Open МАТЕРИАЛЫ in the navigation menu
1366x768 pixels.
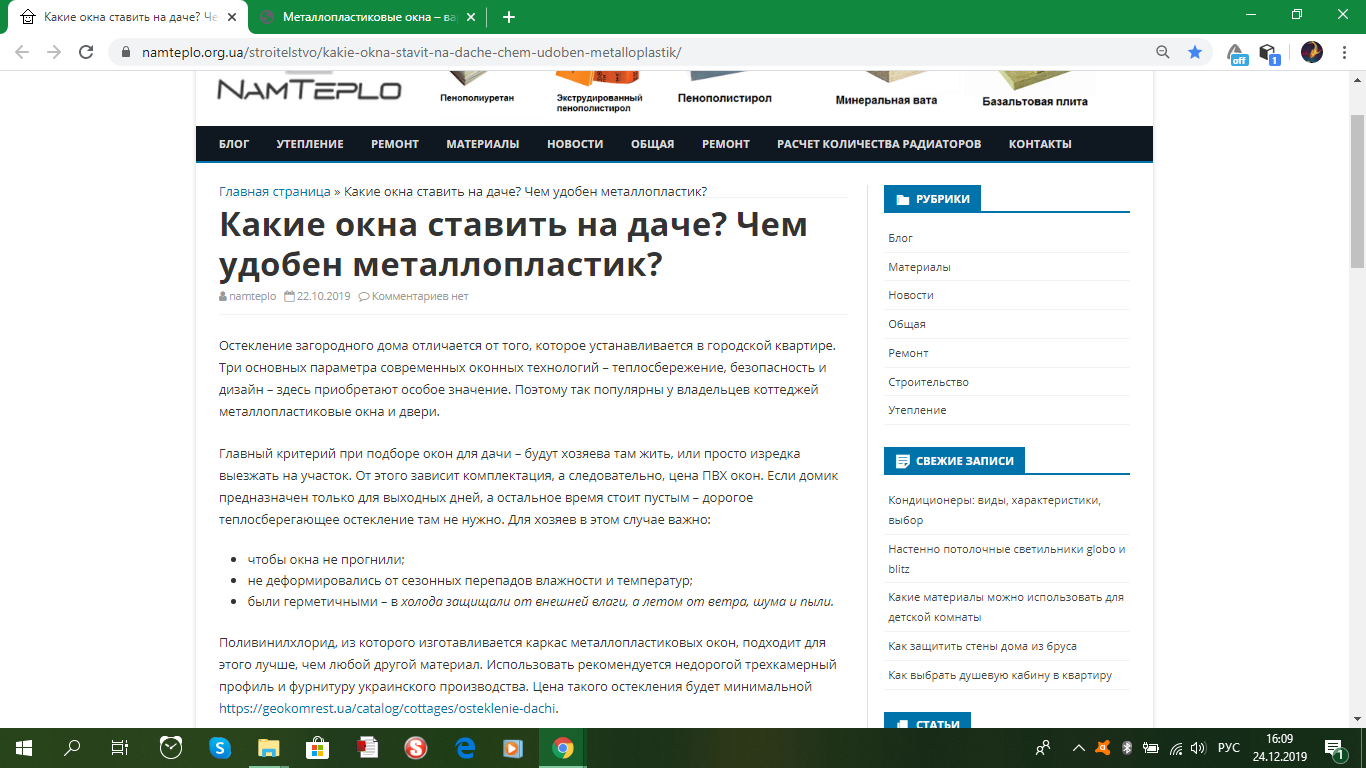coord(483,144)
